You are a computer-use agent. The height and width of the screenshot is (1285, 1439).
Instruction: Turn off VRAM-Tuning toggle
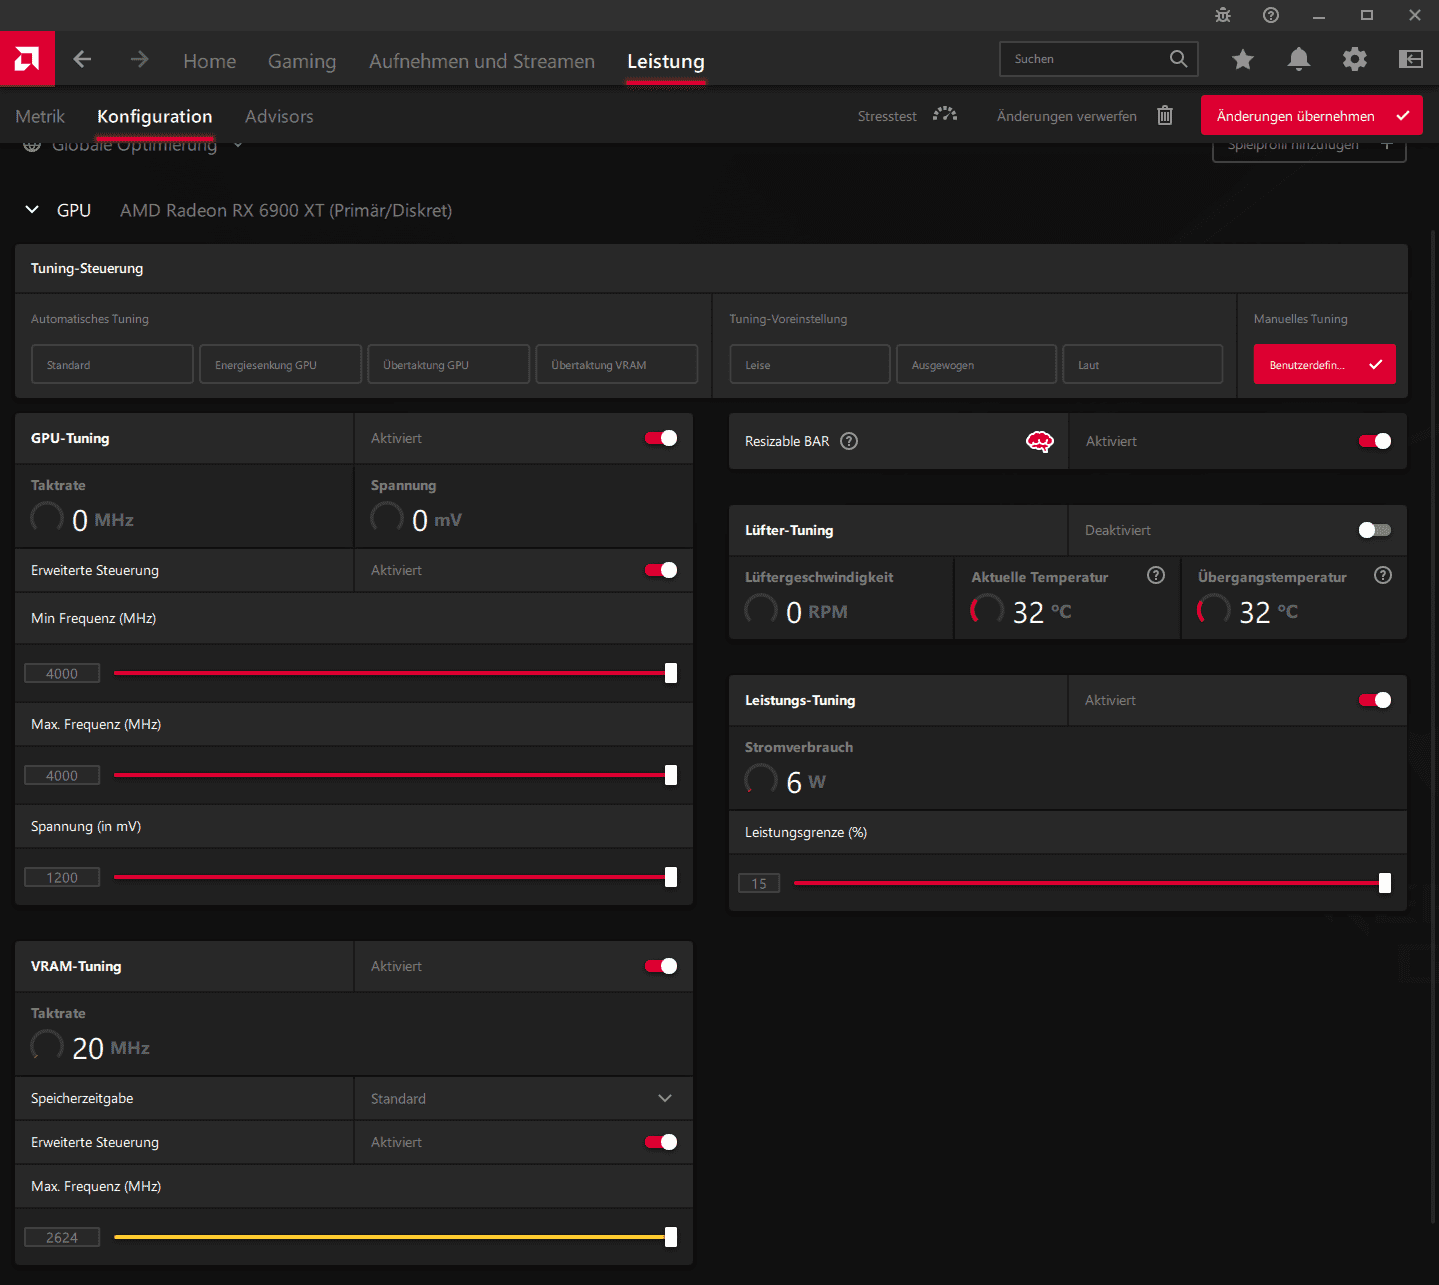[x=661, y=966]
